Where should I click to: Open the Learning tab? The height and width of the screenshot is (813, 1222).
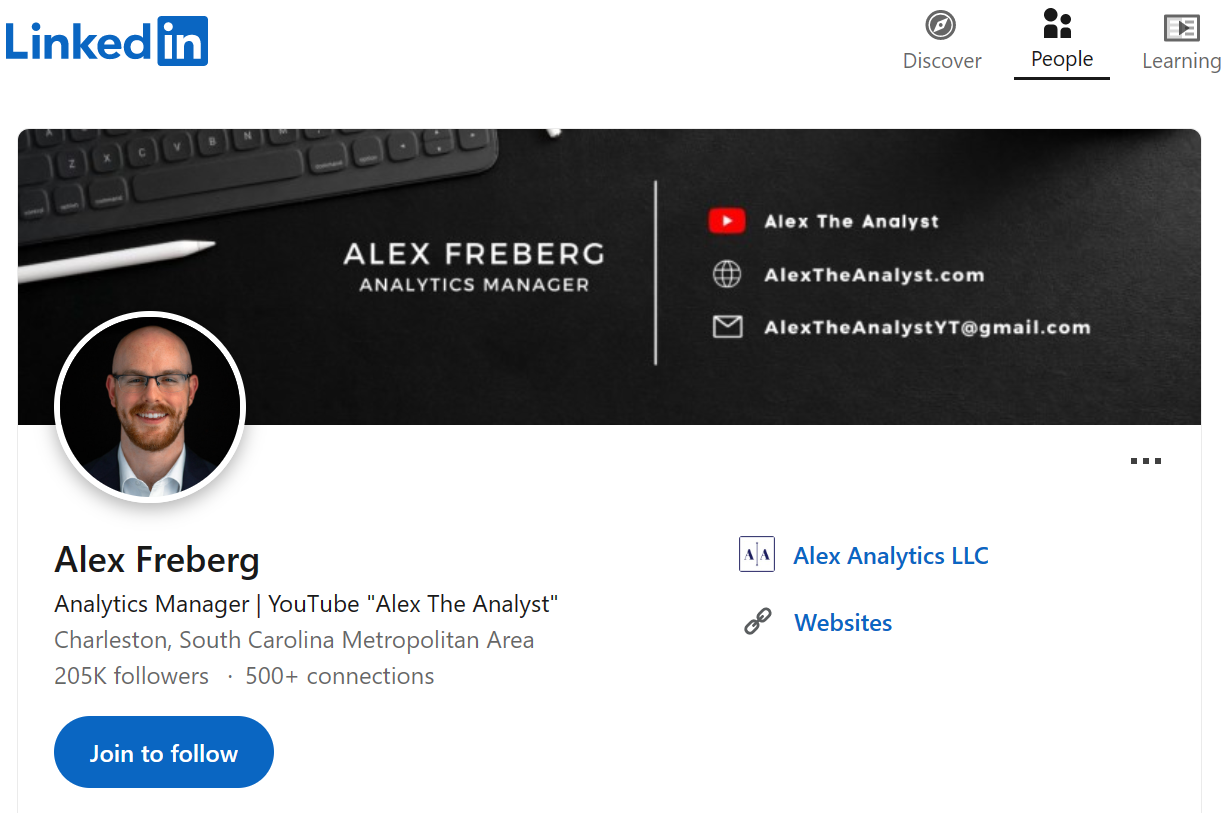pyautogui.click(x=1181, y=61)
